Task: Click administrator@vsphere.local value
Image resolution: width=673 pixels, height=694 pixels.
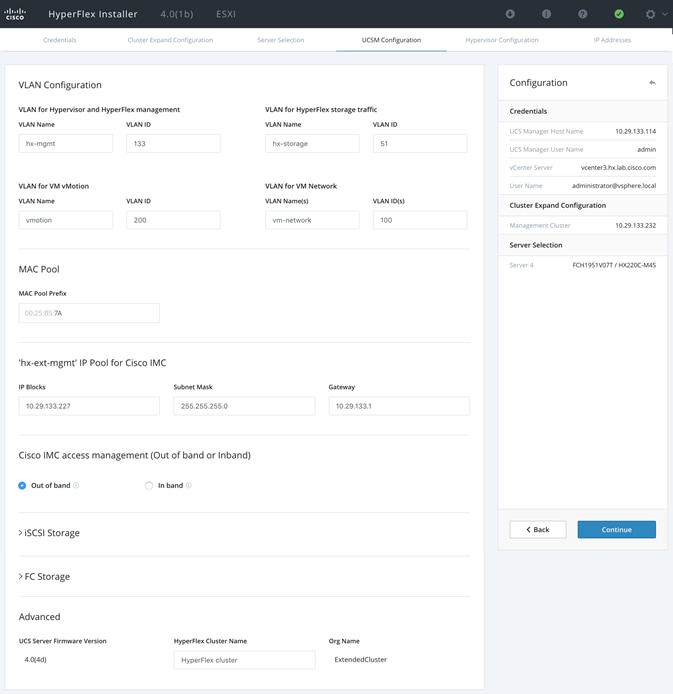Action: pyautogui.click(x=614, y=186)
